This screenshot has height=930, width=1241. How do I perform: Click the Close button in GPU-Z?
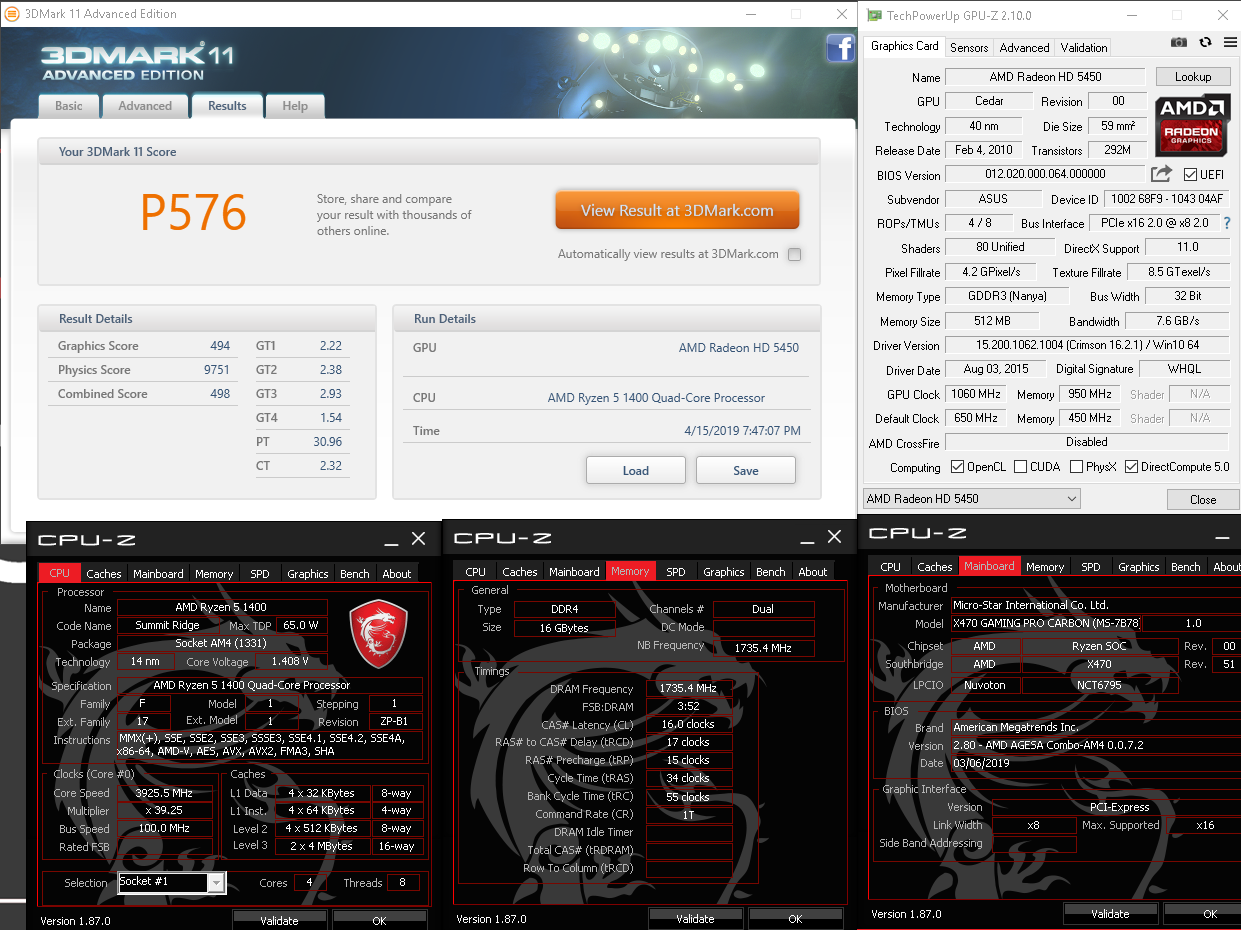pyautogui.click(x=1203, y=499)
